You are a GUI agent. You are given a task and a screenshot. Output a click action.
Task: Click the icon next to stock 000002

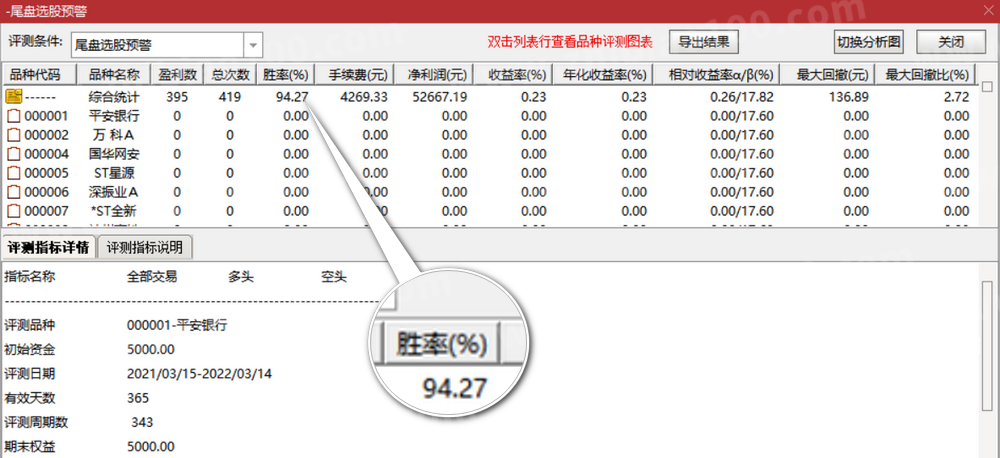pos(14,135)
